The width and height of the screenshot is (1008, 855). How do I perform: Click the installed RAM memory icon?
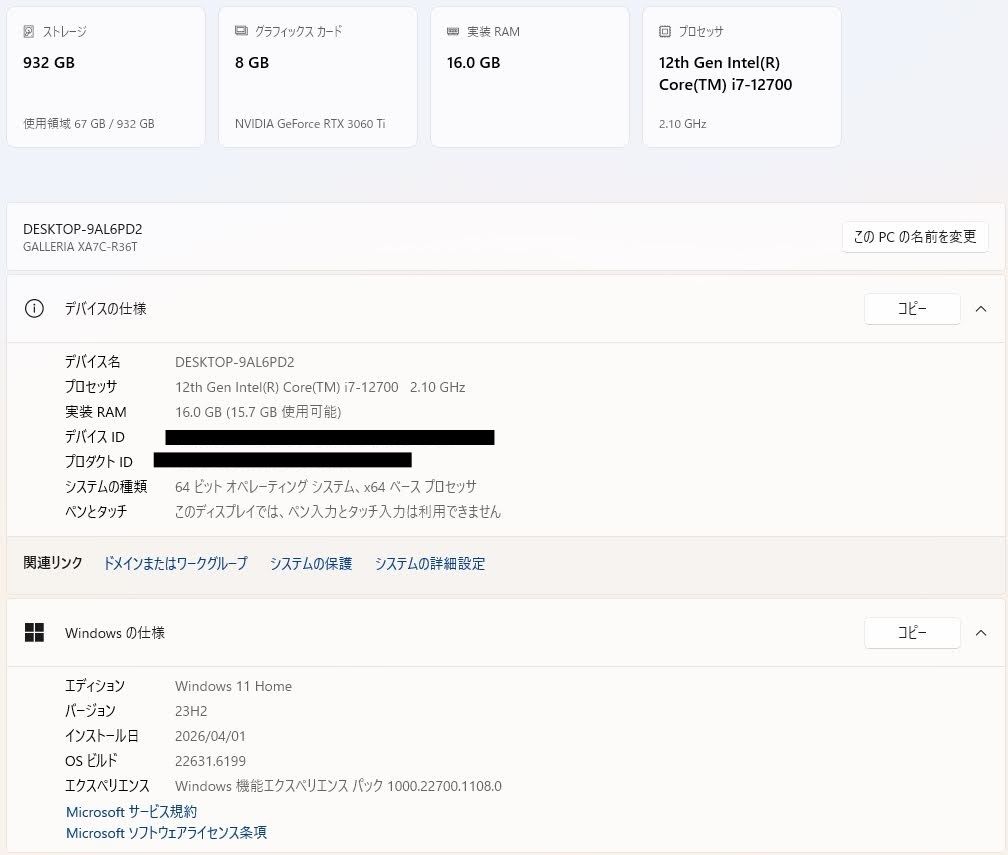[x=453, y=32]
